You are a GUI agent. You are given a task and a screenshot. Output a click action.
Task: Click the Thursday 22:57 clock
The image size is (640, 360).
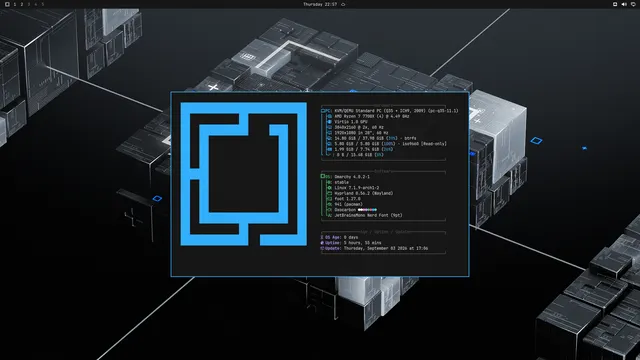[320, 4]
